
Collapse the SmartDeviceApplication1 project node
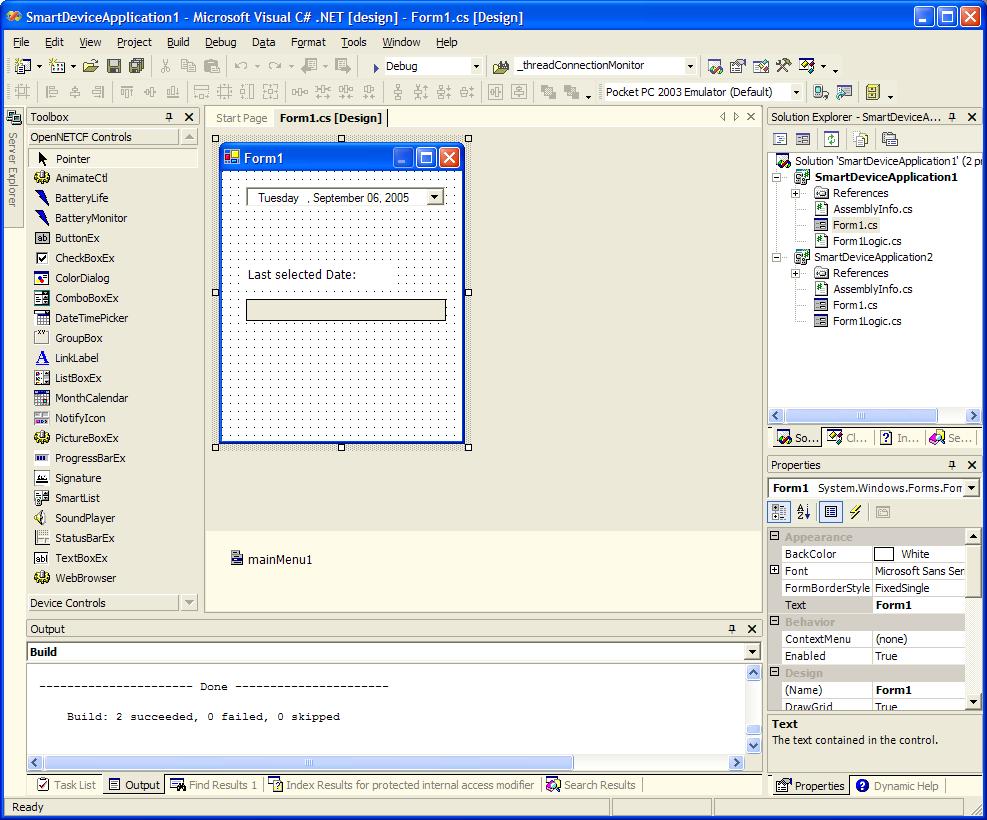tap(777, 177)
